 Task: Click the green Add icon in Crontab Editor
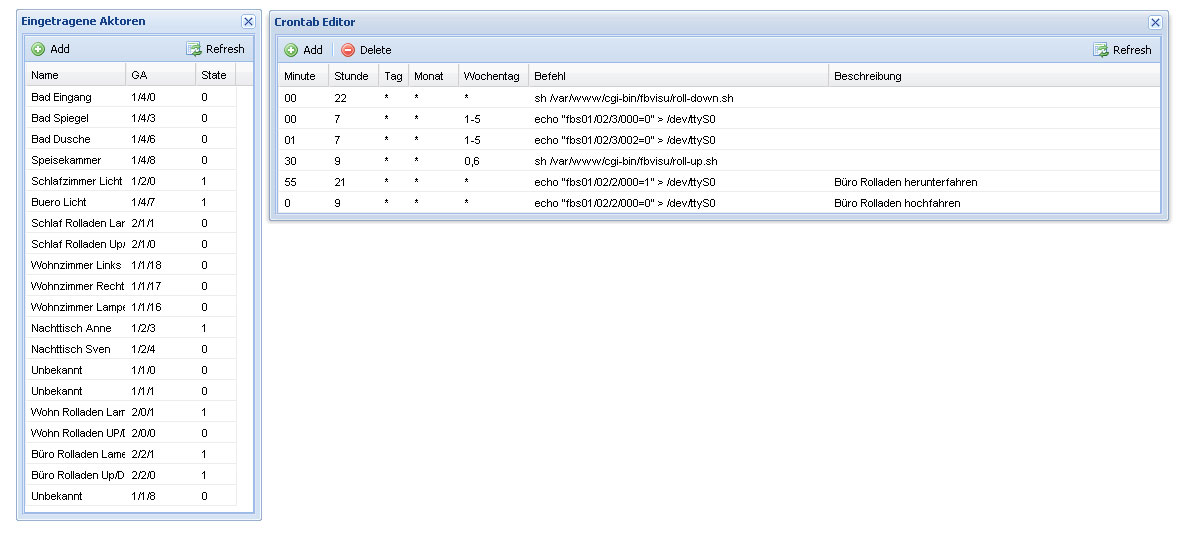291,50
